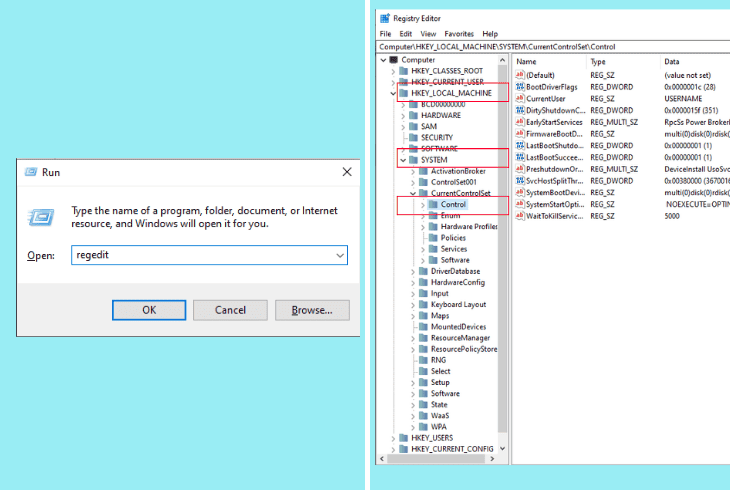
Task: Open the File menu in Registry Editor
Action: click(385, 34)
